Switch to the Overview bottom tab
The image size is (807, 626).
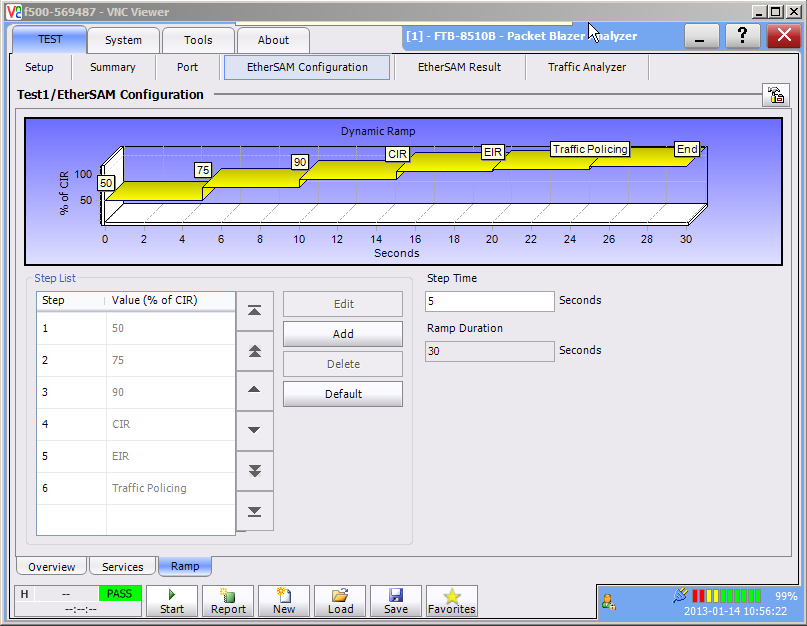(x=51, y=566)
